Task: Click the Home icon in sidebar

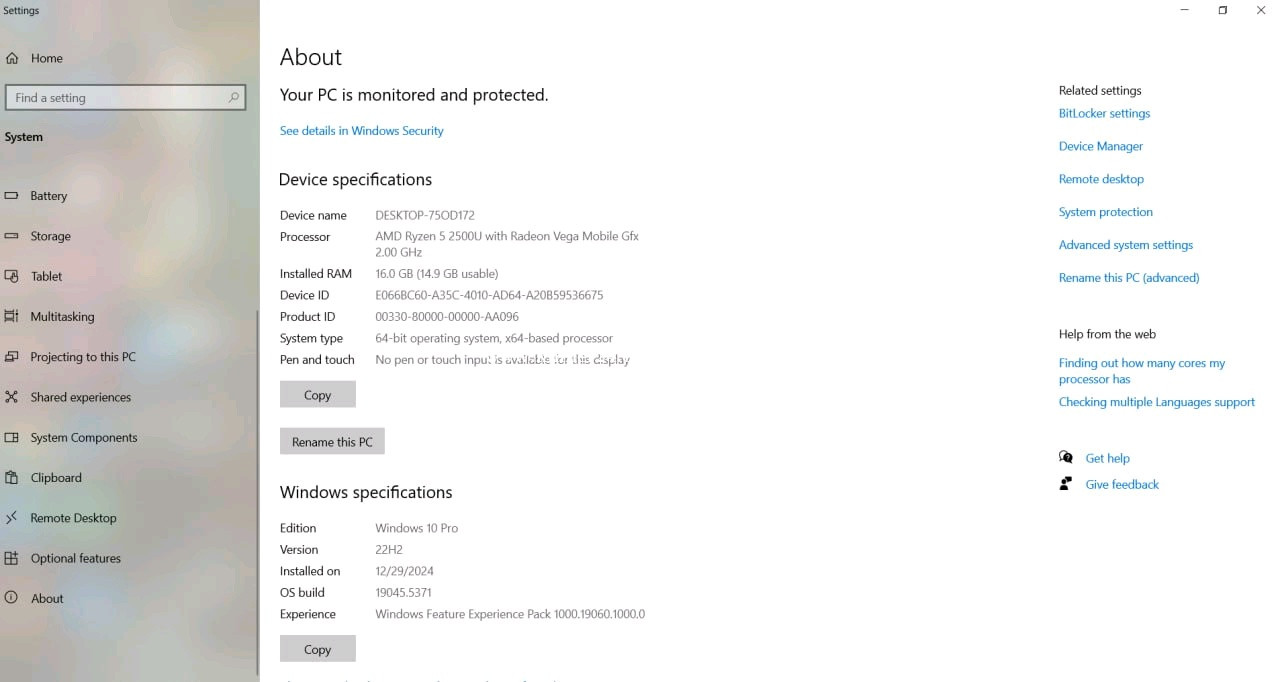Action: pos(12,58)
